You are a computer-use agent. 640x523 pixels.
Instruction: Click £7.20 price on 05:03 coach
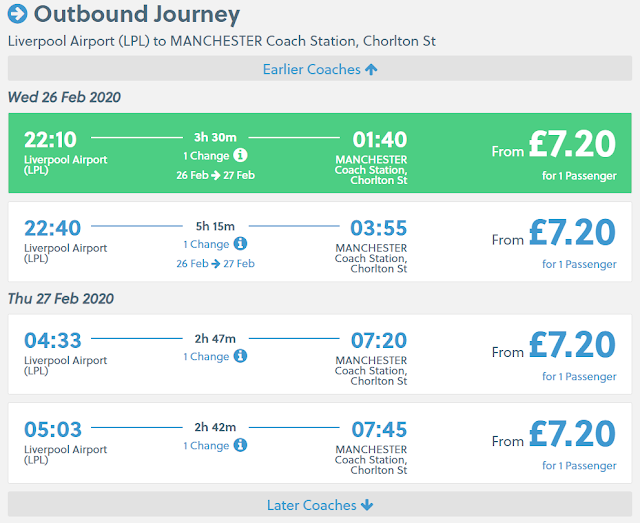[572, 434]
